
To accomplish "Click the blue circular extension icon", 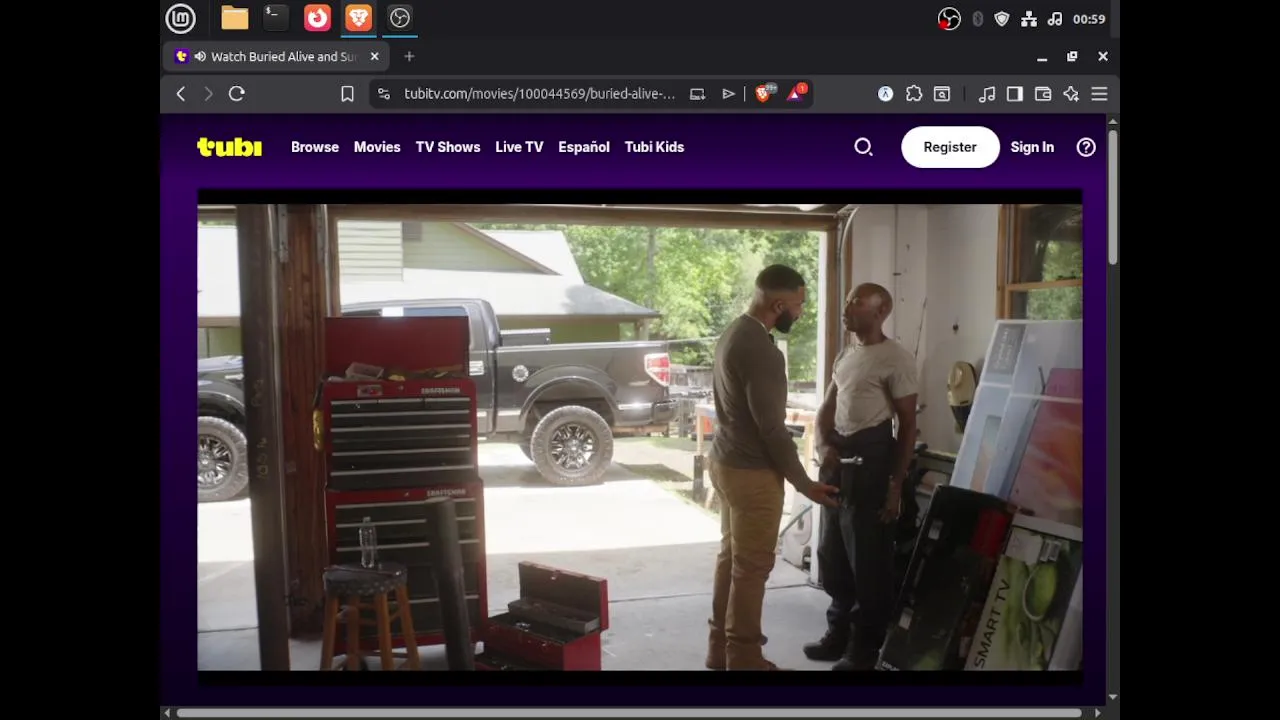I will [885, 94].
